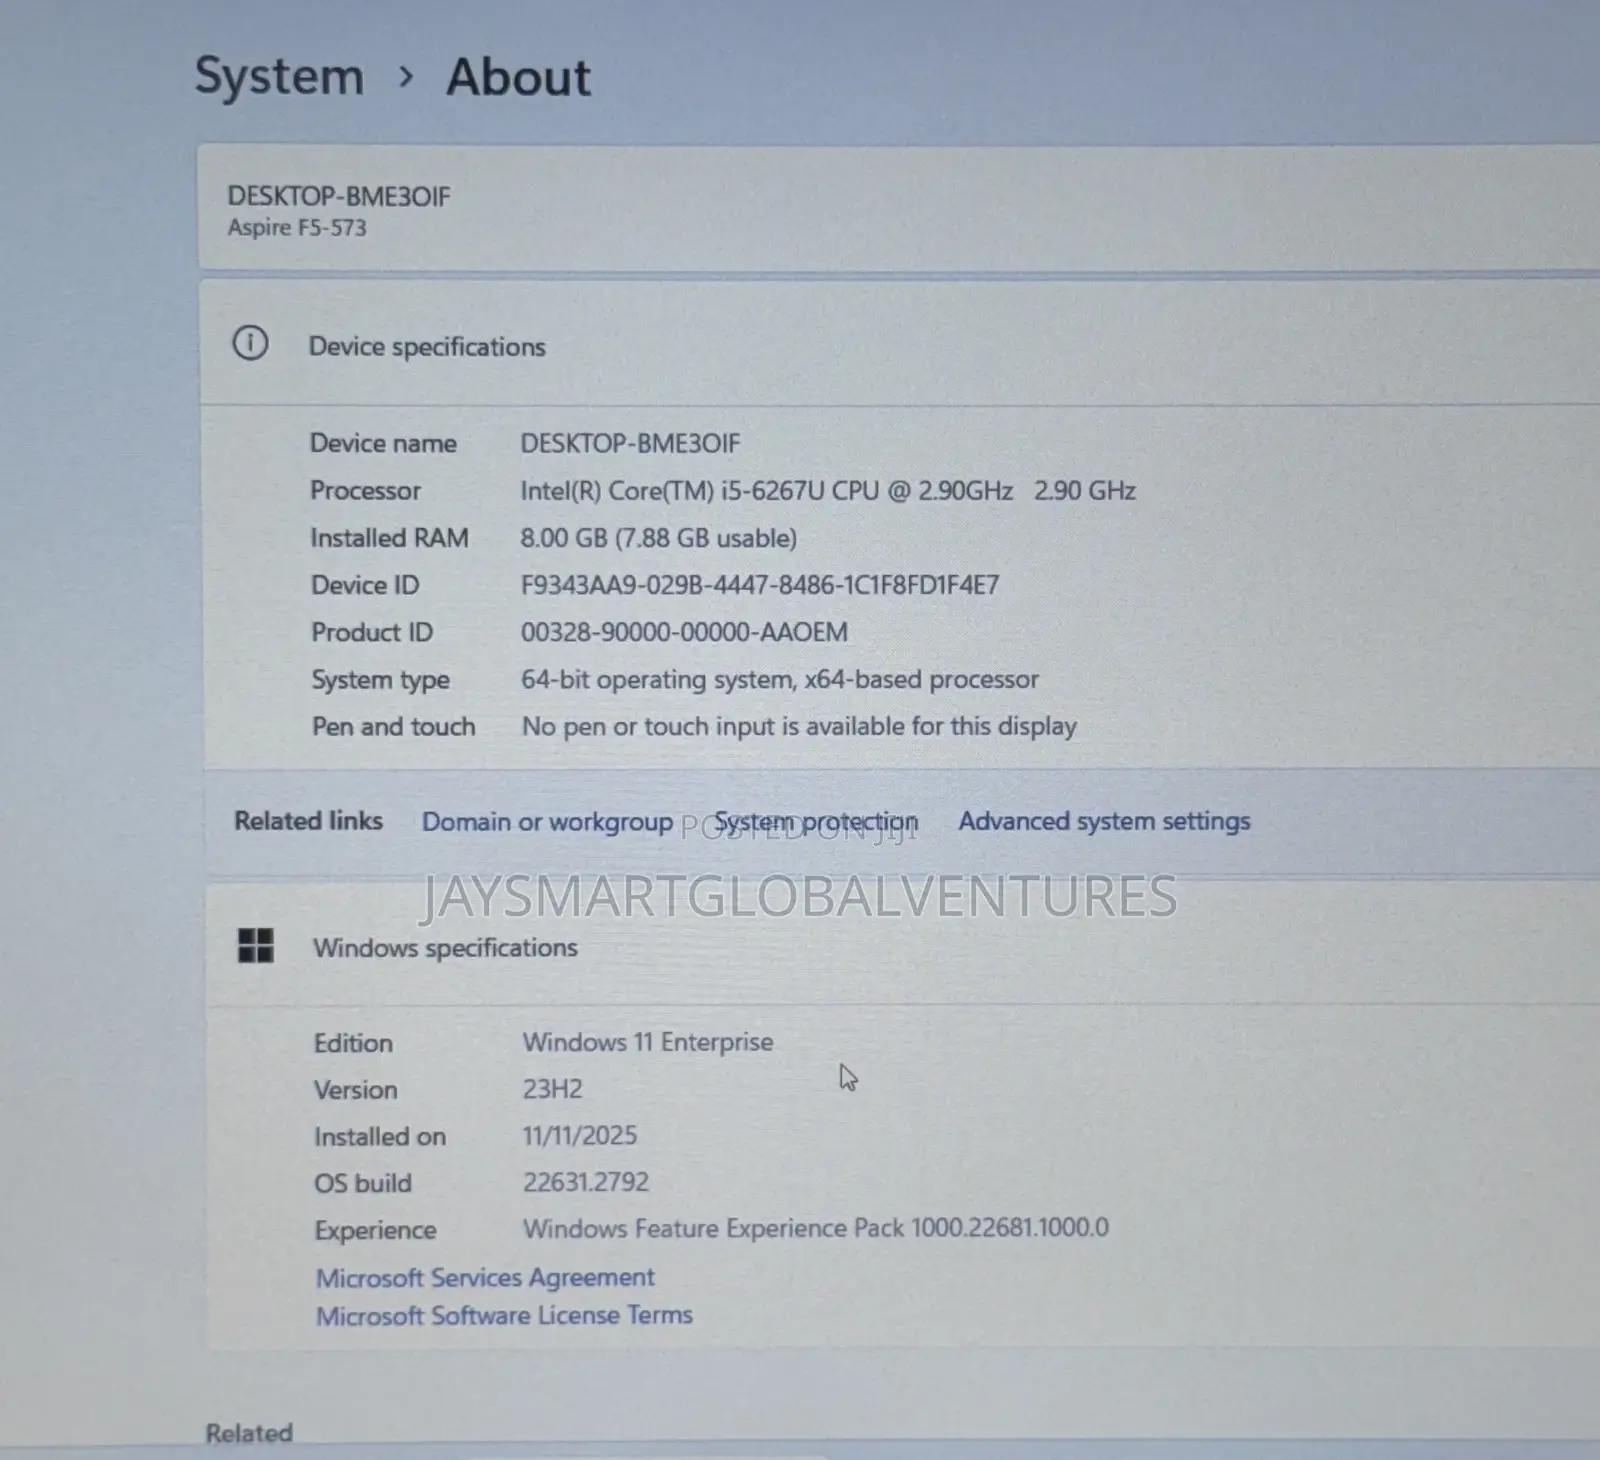The image size is (1600, 1460).
Task: Click the Experience label
Action: pyautogui.click(x=375, y=1230)
